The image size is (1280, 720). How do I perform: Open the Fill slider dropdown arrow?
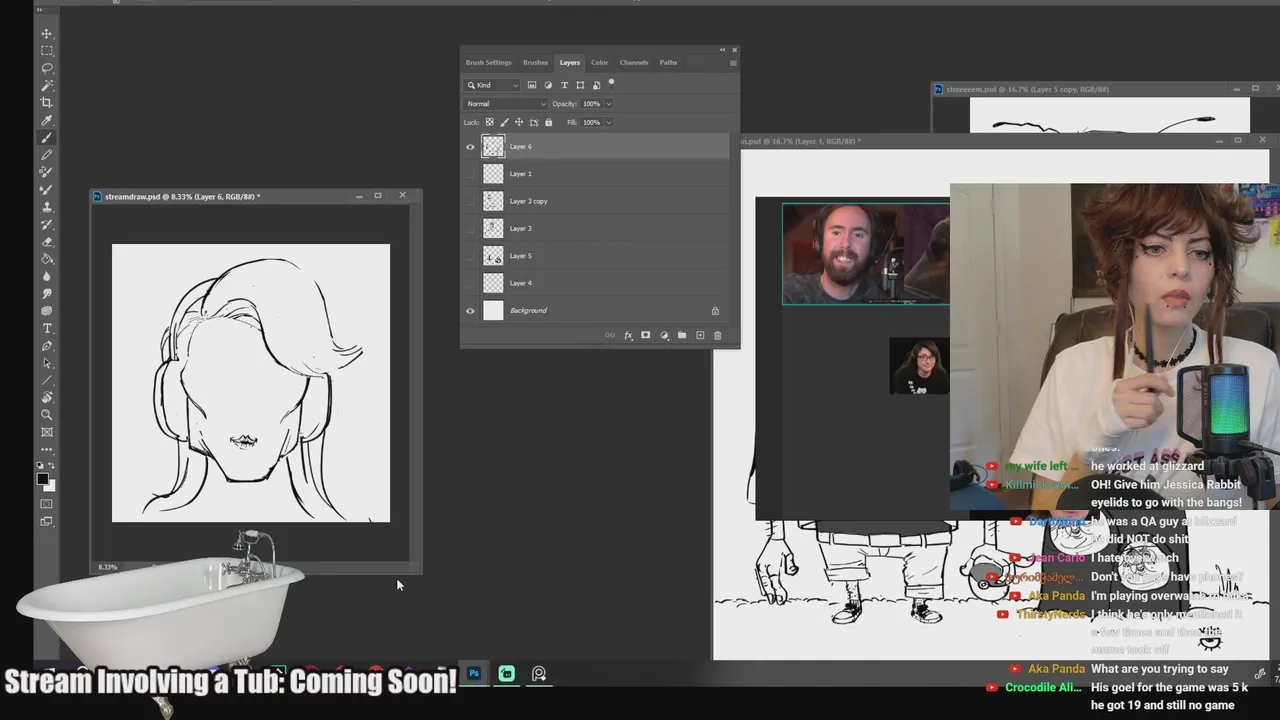[608, 122]
